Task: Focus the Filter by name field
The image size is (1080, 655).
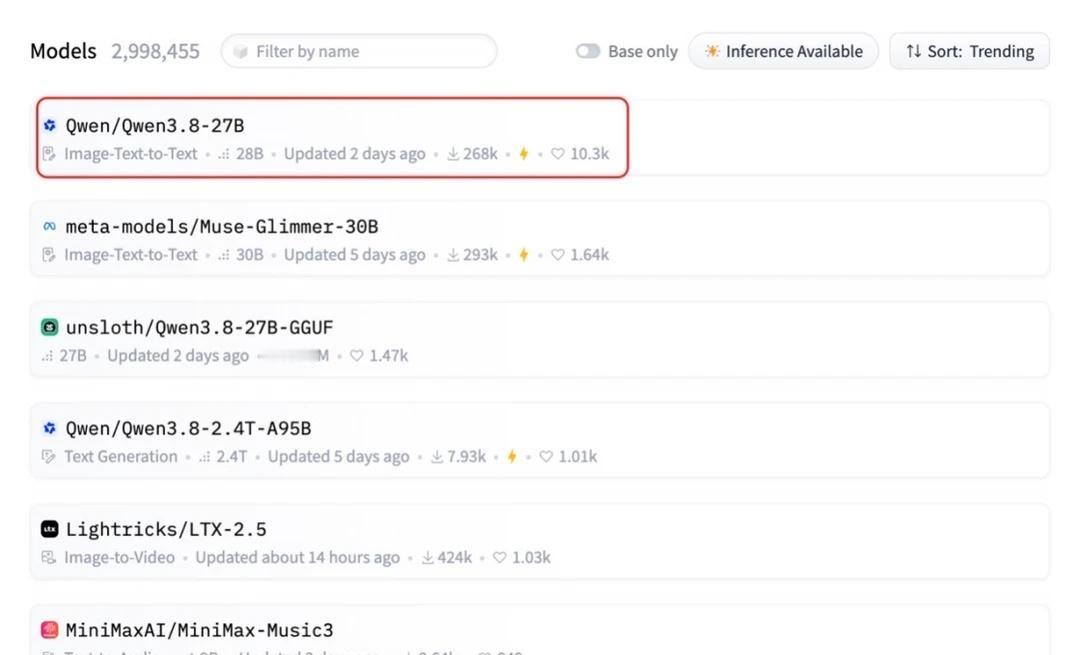Action: tap(359, 51)
